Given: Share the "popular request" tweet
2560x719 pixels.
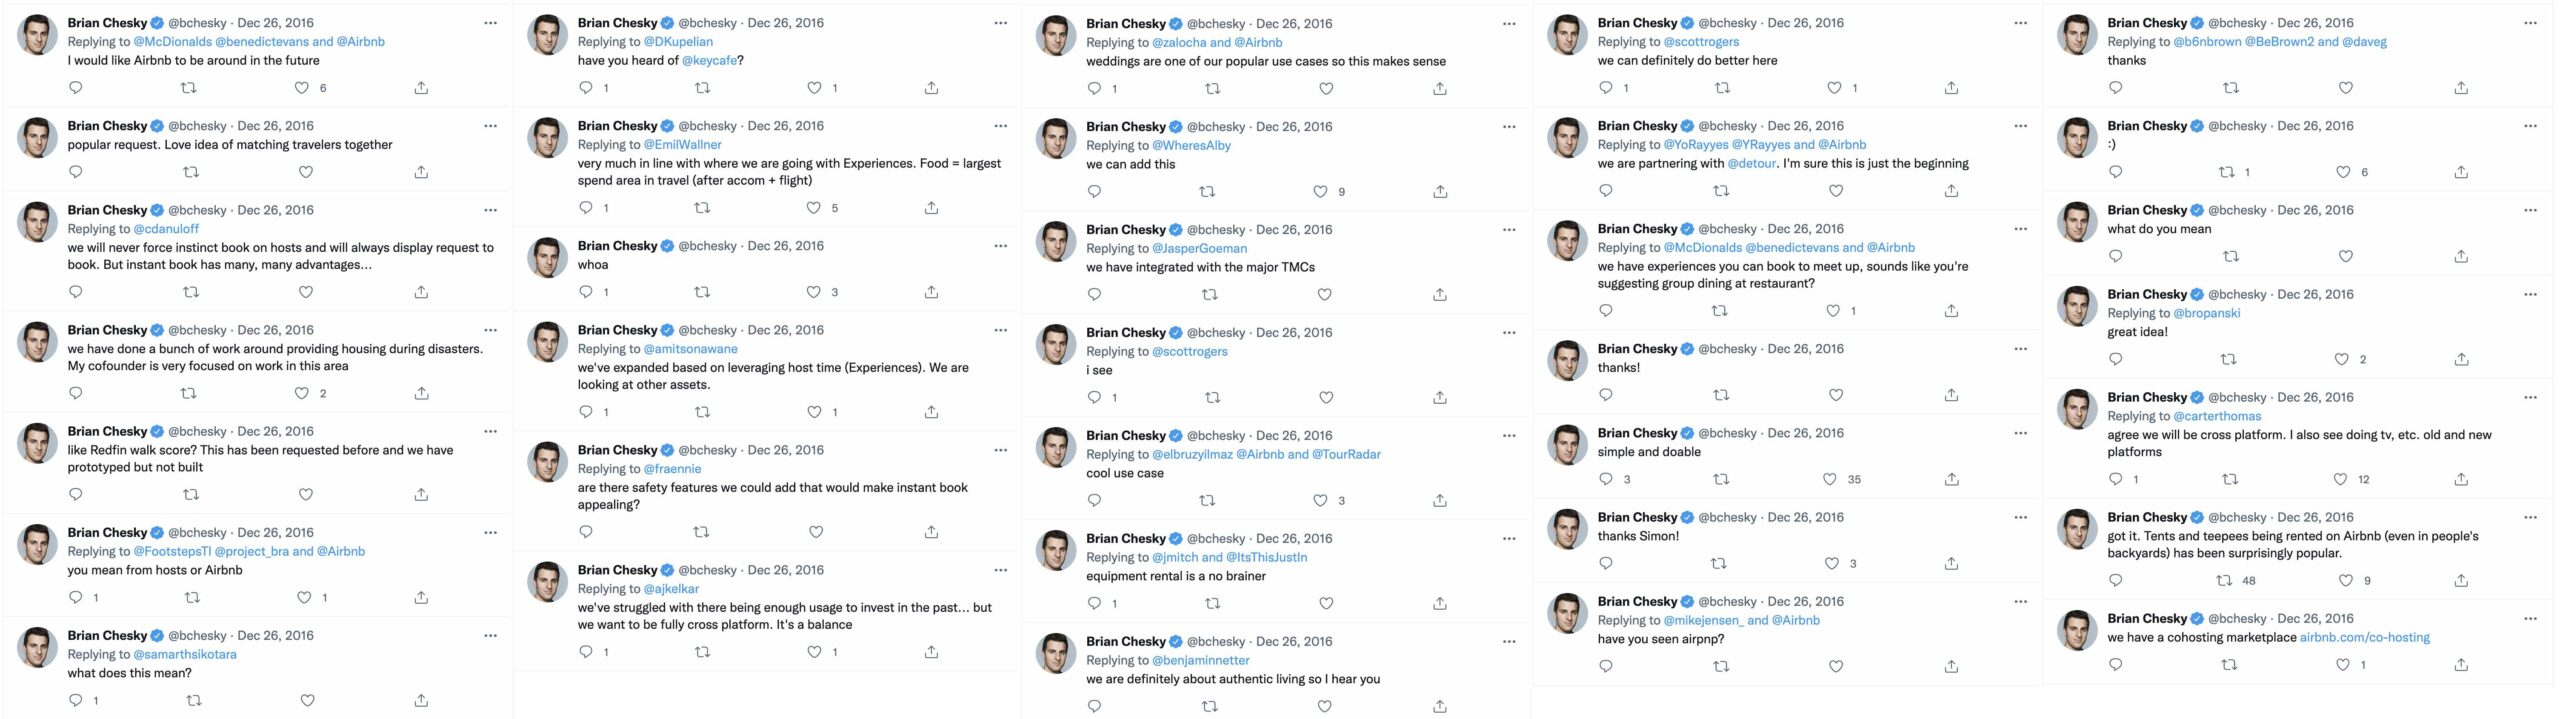Looking at the screenshot, I should click(x=421, y=172).
